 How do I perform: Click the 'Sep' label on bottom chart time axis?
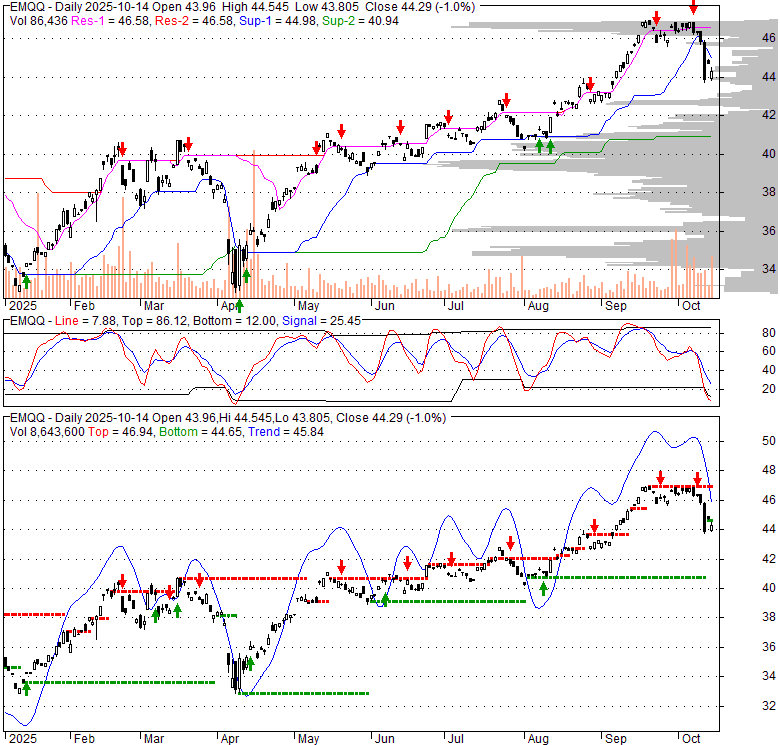click(x=615, y=739)
